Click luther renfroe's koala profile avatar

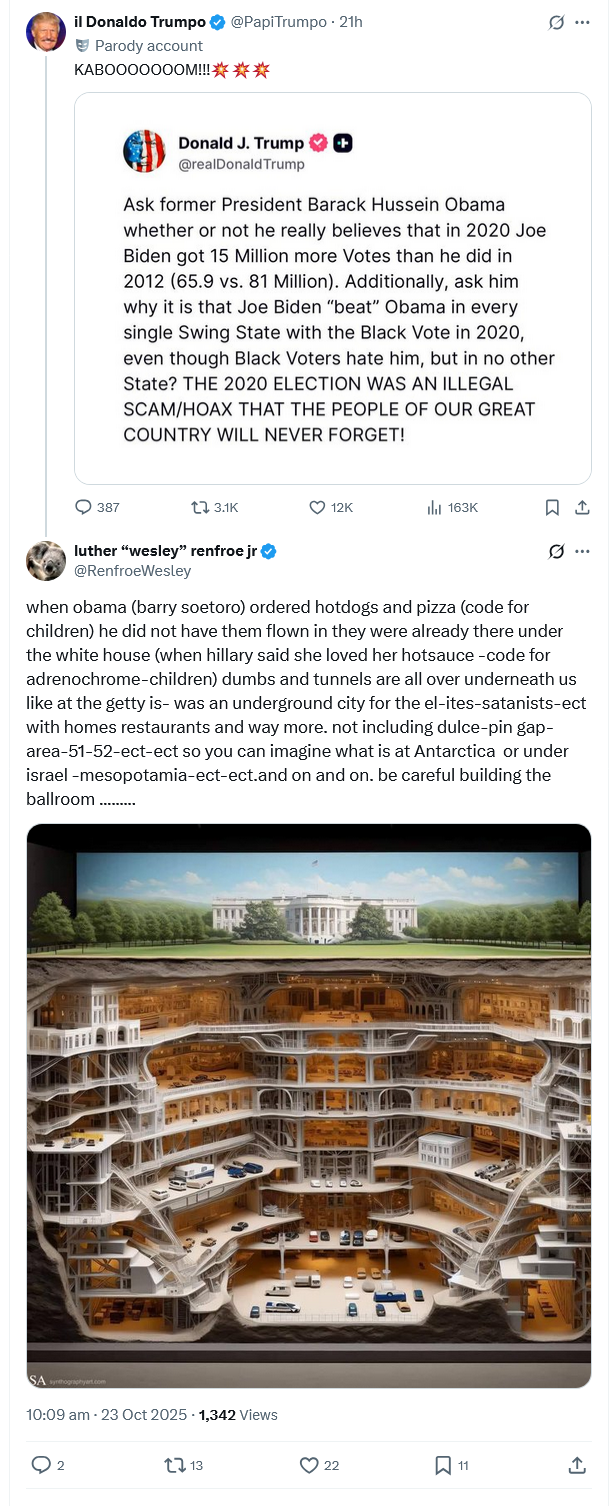coord(46,561)
